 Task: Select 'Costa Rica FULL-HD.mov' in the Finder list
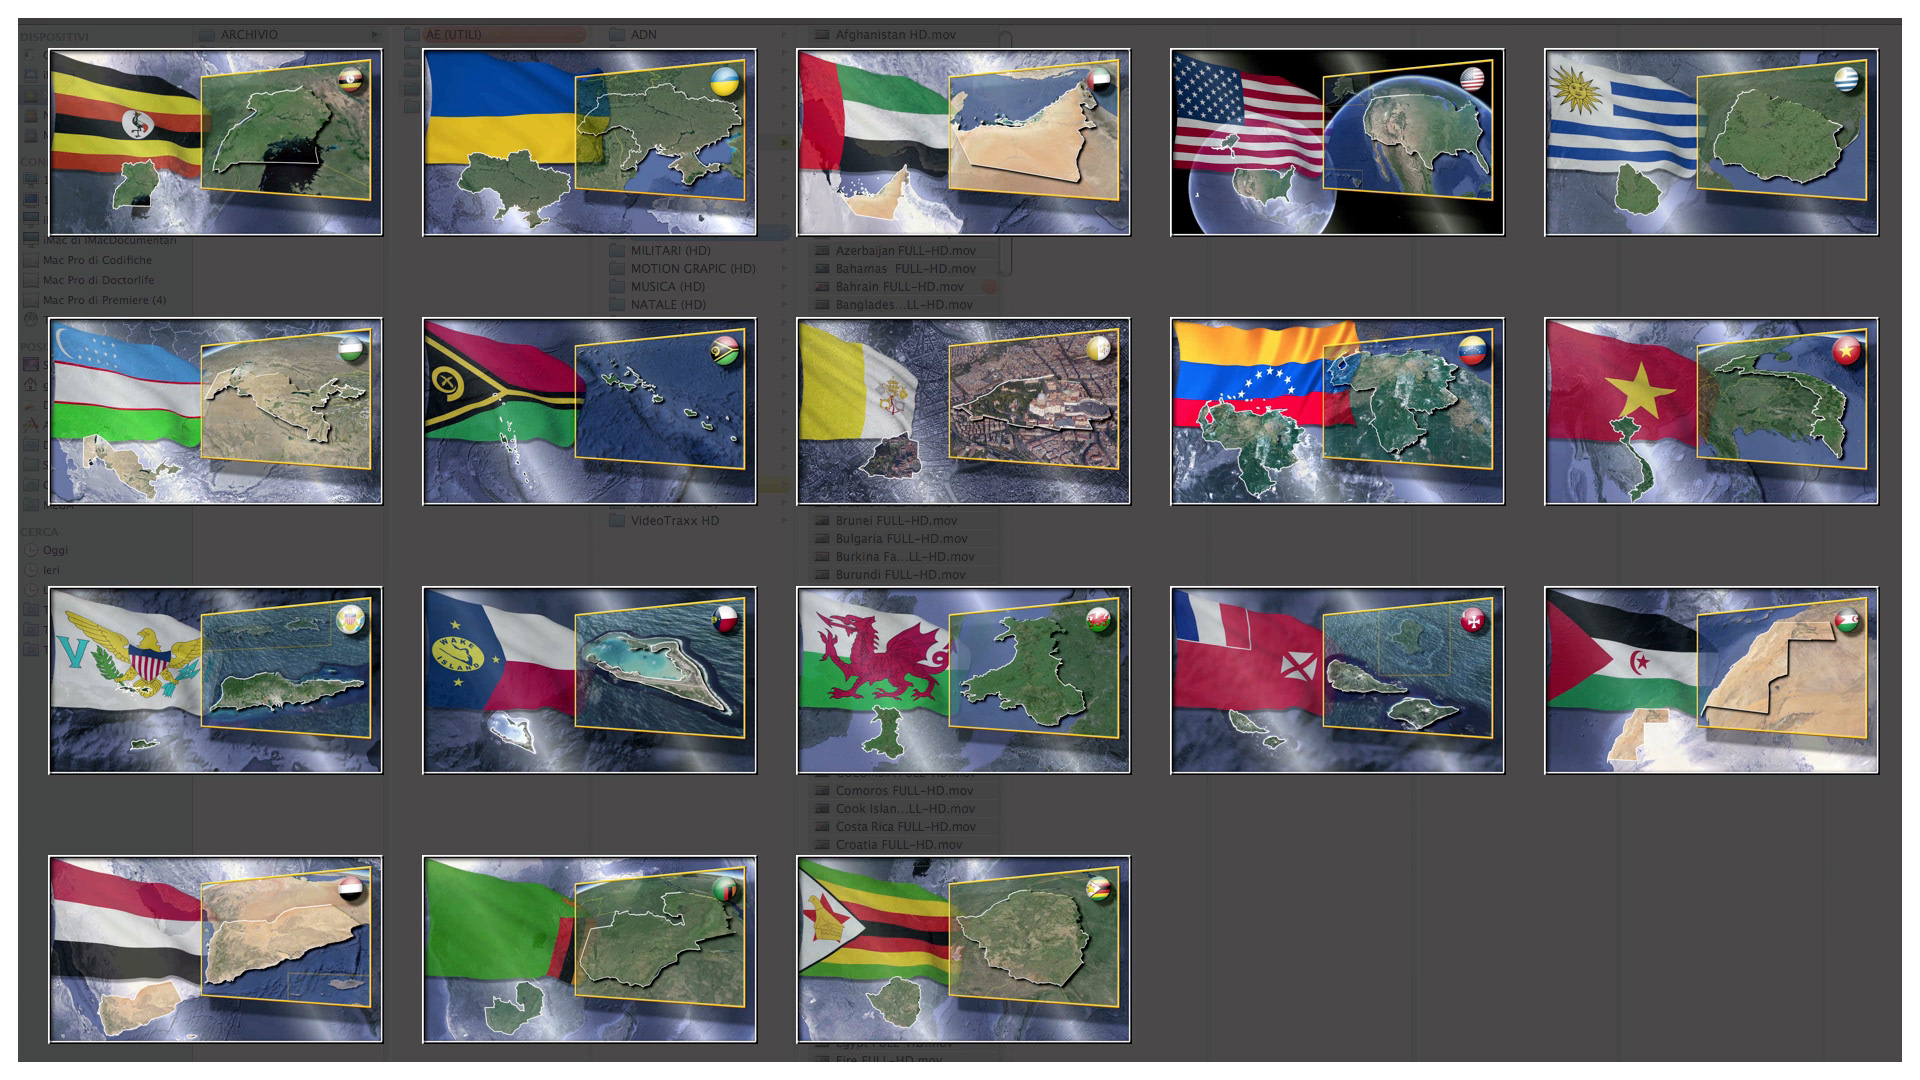pos(905,827)
